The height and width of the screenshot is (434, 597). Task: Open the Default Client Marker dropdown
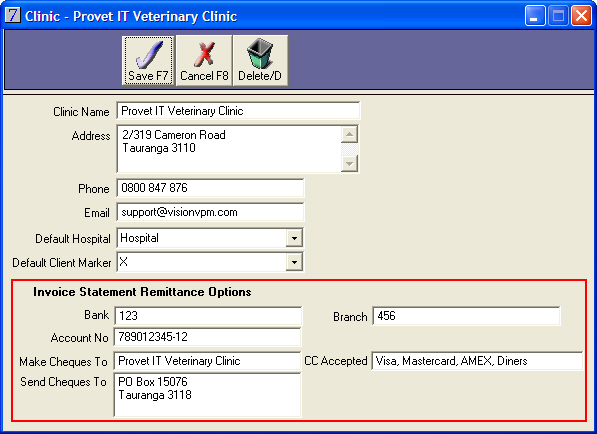pos(294,262)
